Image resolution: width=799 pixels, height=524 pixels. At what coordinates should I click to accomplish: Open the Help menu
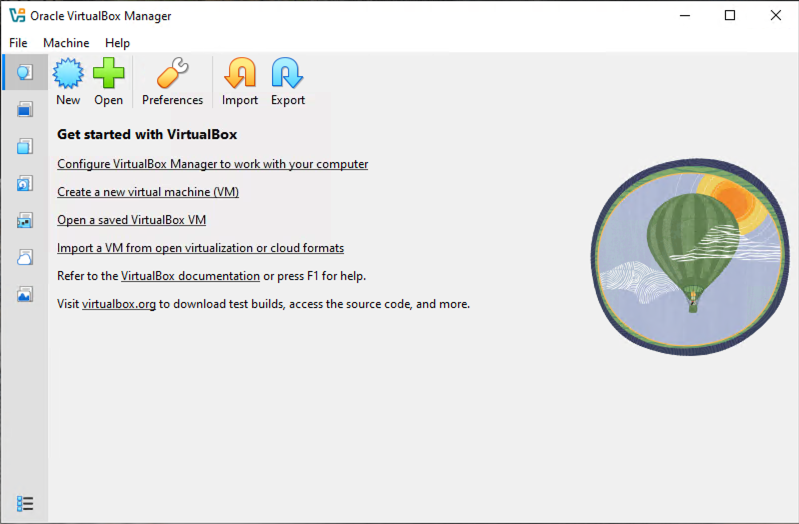click(x=117, y=43)
